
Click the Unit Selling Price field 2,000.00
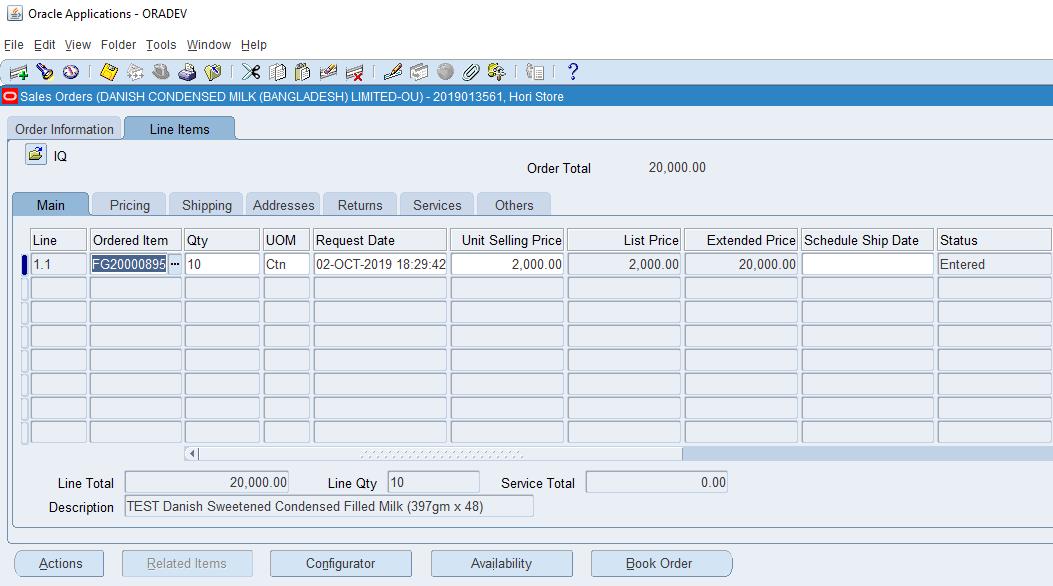[507, 264]
